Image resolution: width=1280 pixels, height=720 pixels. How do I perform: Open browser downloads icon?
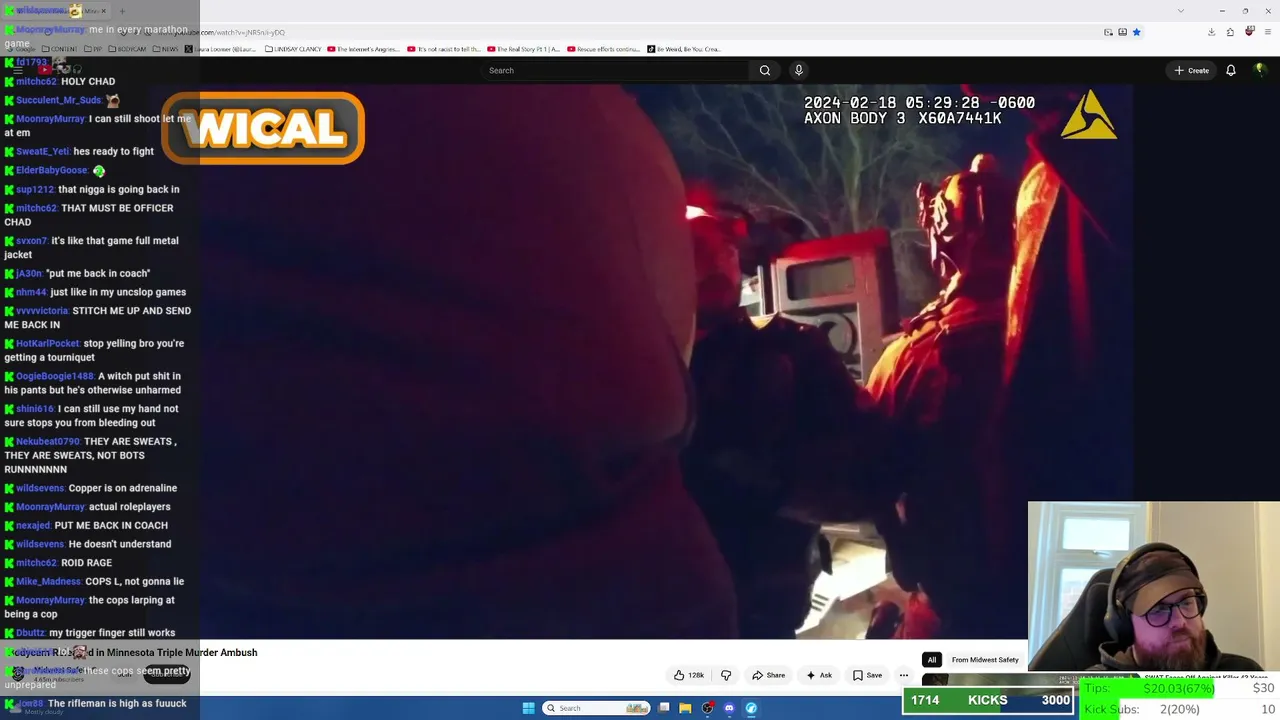pyautogui.click(x=1211, y=32)
